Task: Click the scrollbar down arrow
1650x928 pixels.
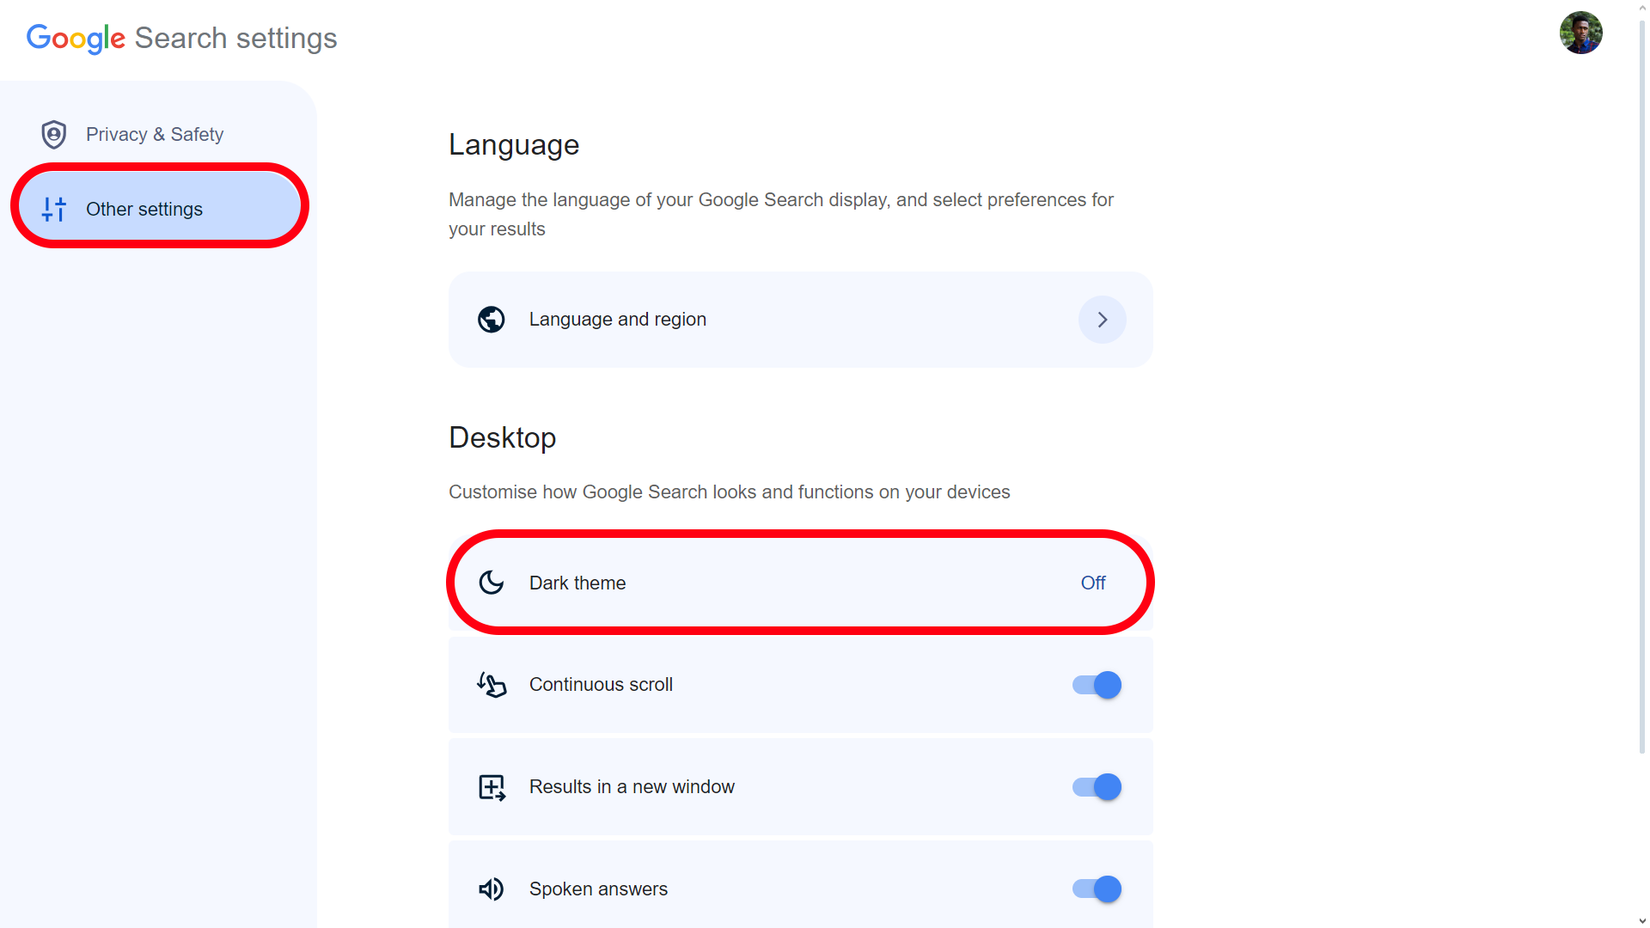Action: (1641, 921)
